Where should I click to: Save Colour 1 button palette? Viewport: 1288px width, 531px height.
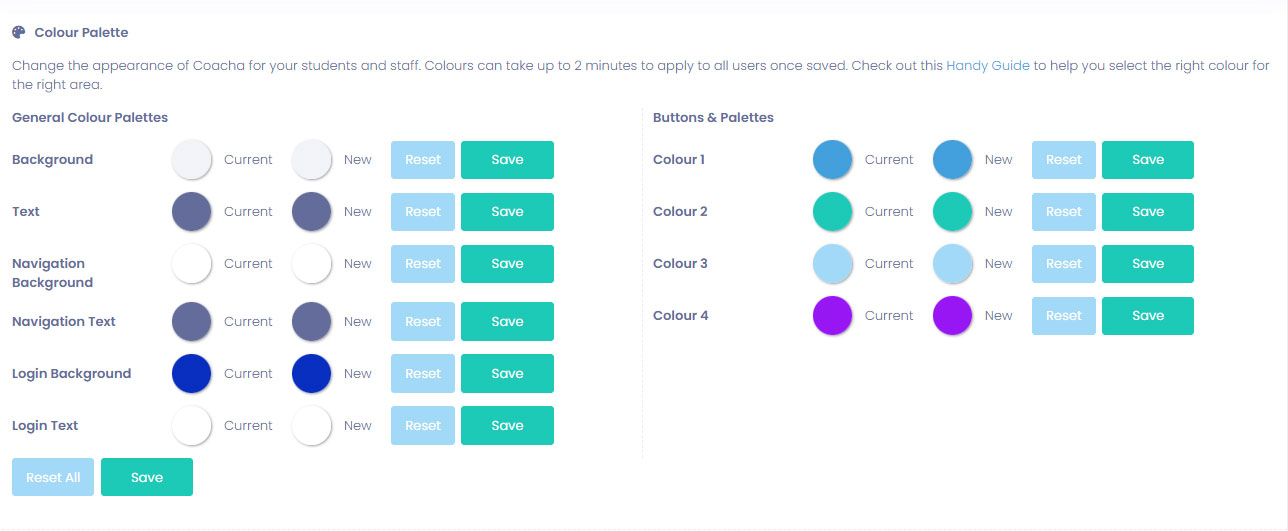(1147, 160)
